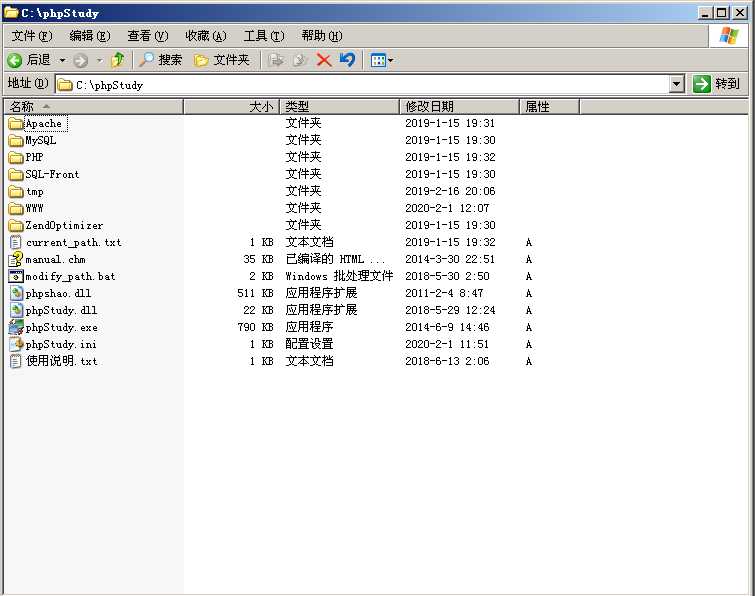
Task: Minimize the C:\phpStudy window
Action: [x=704, y=13]
